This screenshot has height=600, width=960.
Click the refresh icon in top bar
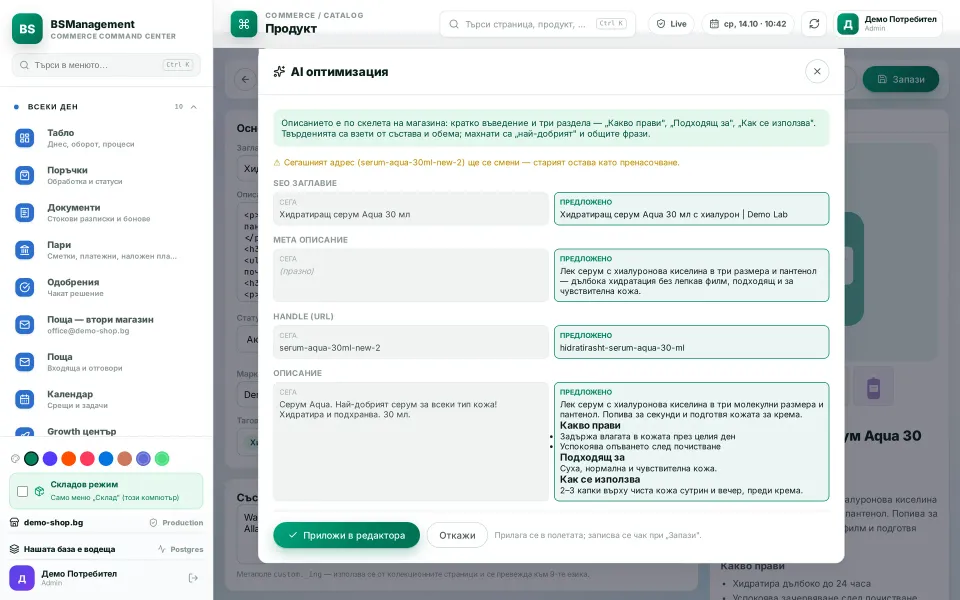[x=814, y=24]
